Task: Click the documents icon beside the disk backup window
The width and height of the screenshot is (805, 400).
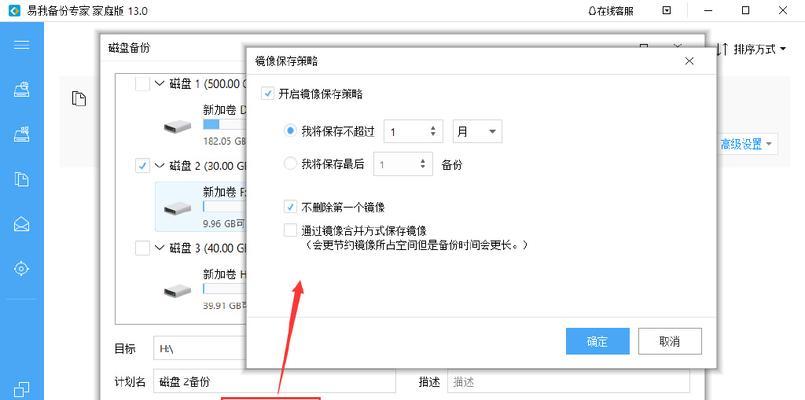Action: (x=79, y=98)
